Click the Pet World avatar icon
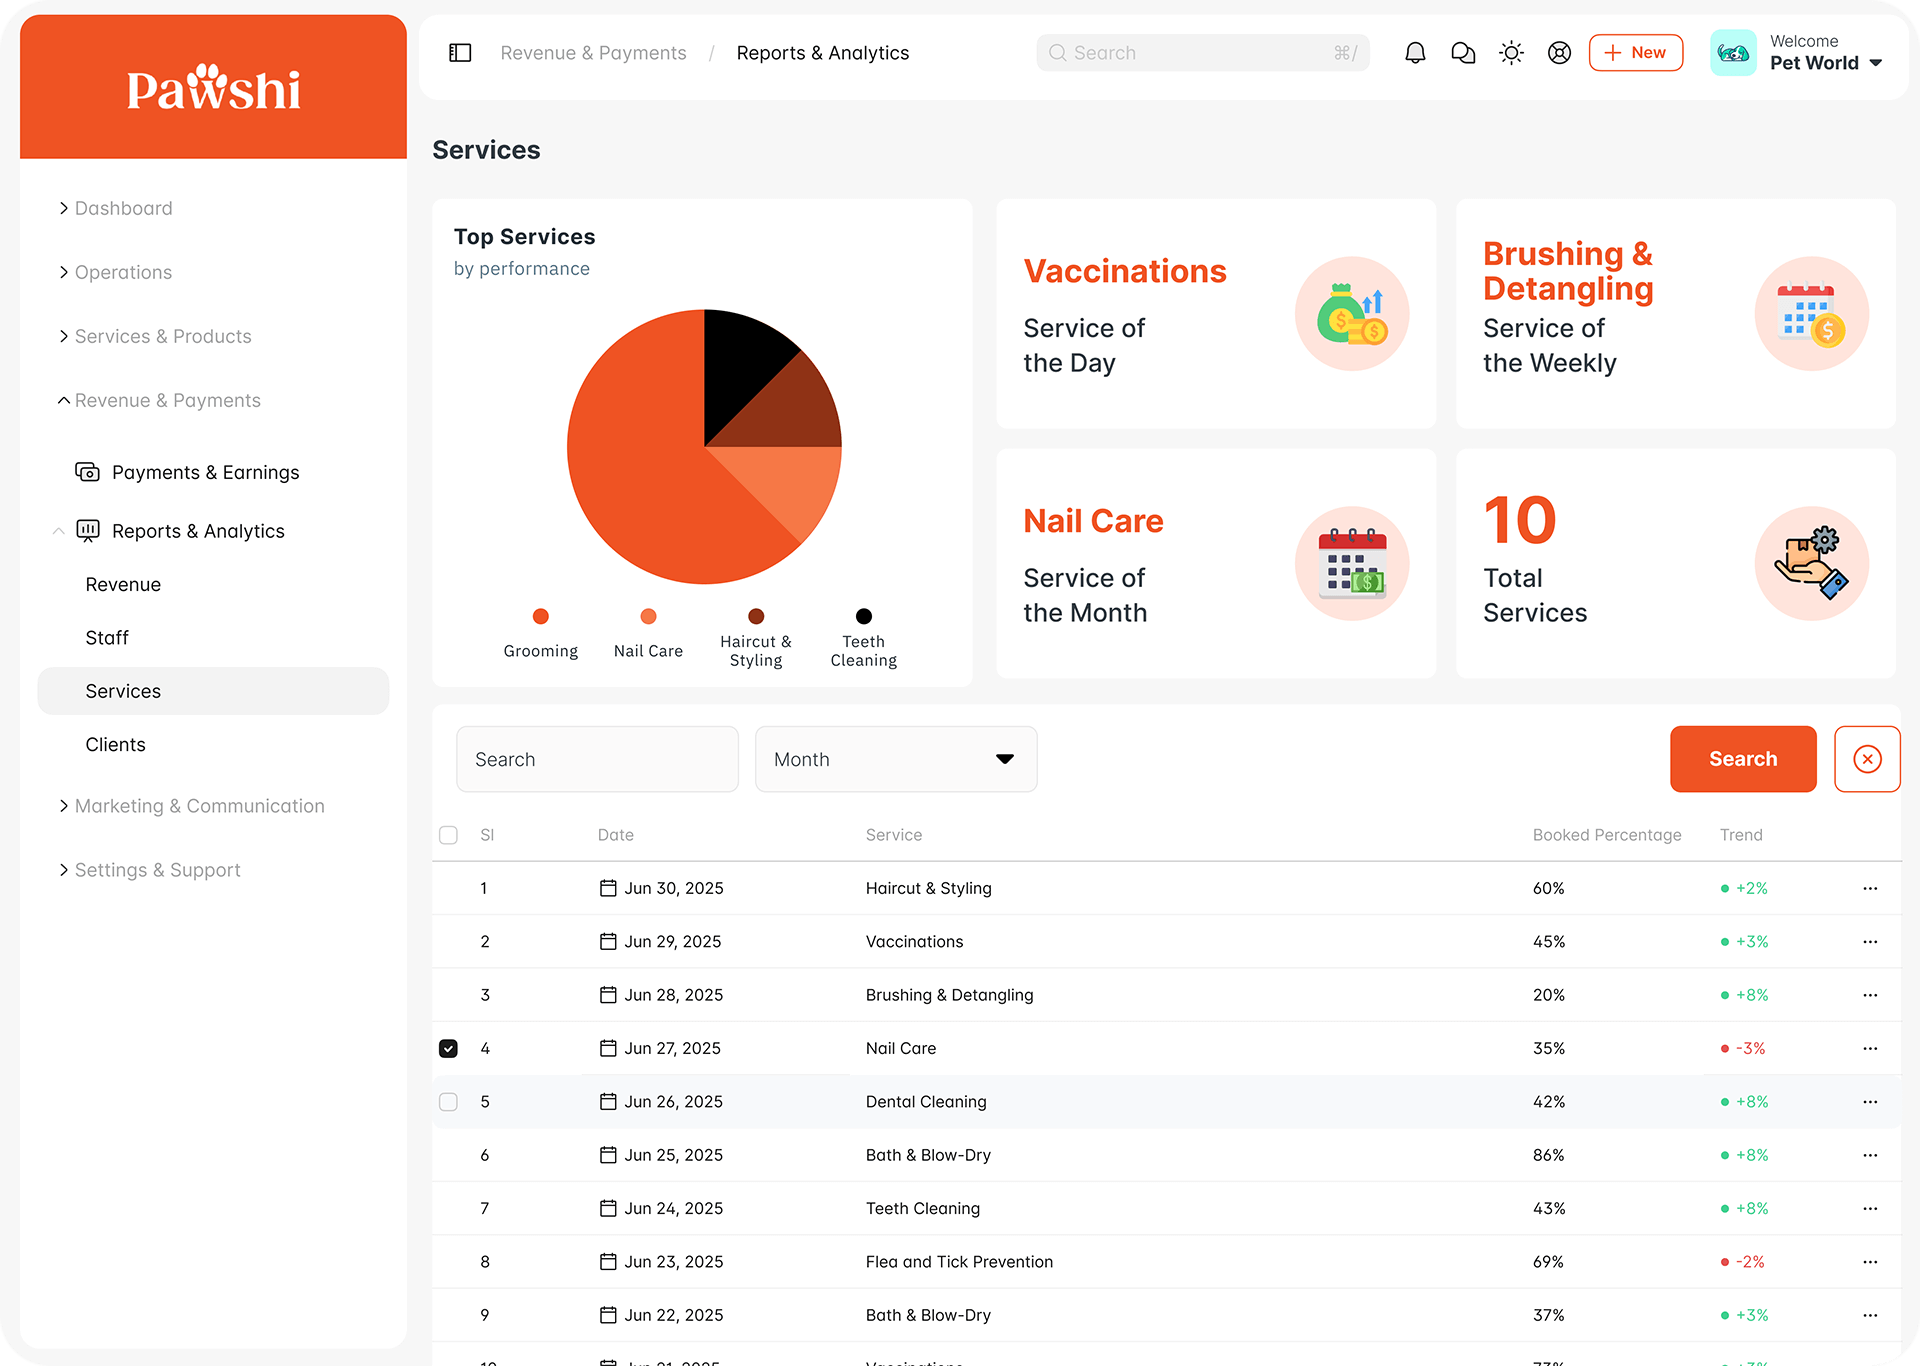The image size is (1920, 1366). (x=1733, y=53)
